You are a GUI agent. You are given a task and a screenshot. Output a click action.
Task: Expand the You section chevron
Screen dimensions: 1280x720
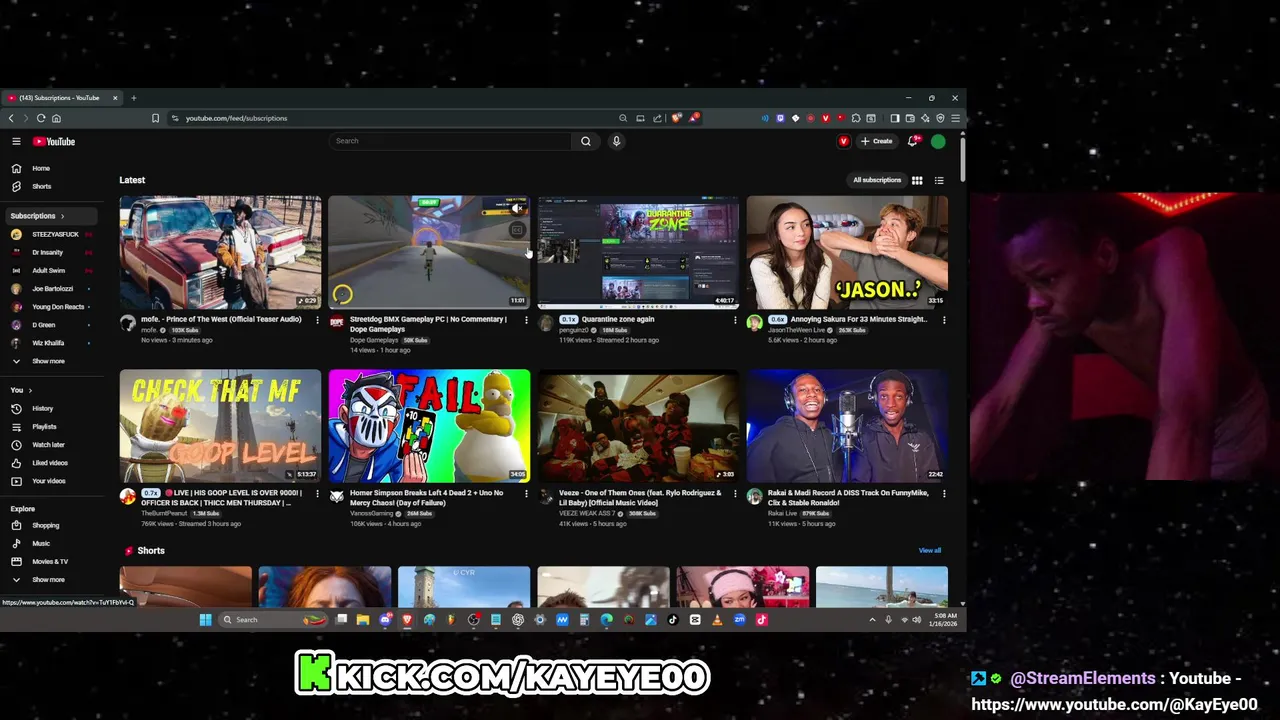(30, 390)
